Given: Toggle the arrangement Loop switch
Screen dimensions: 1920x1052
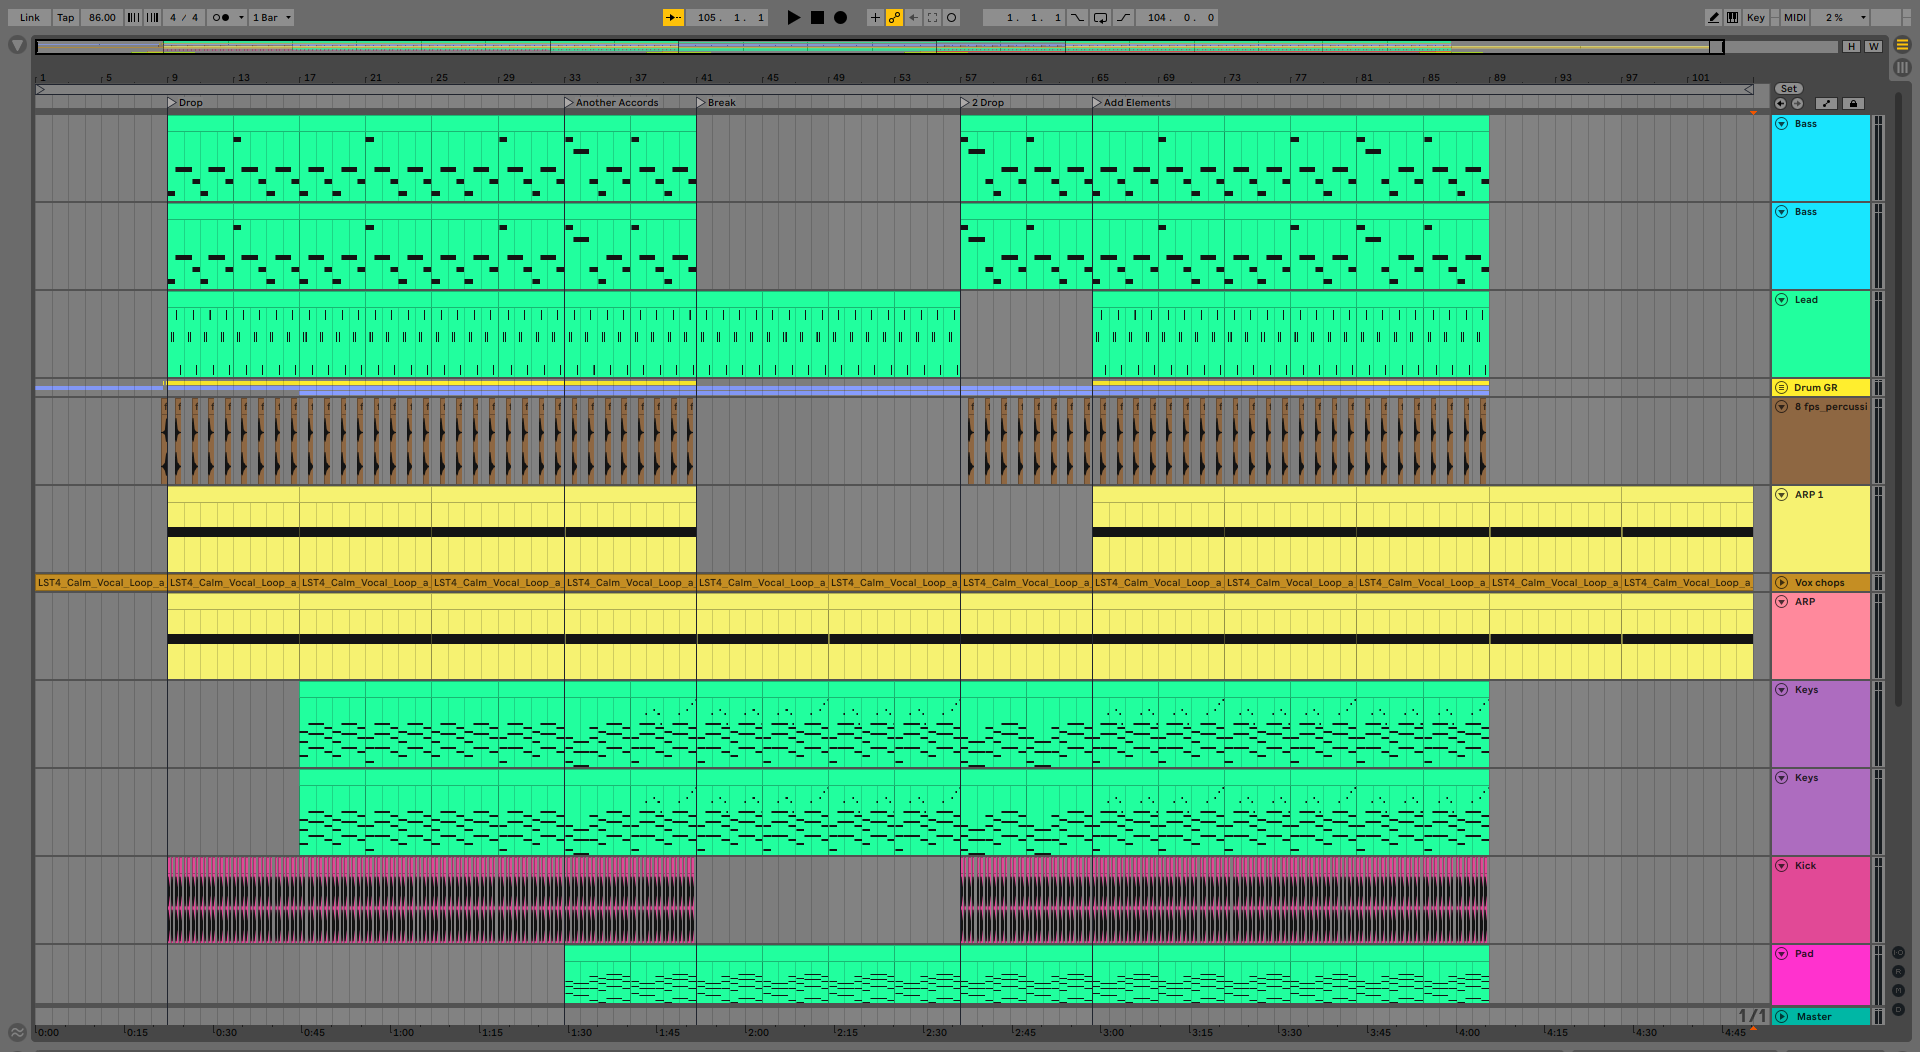Looking at the screenshot, I should pyautogui.click(x=1100, y=17).
